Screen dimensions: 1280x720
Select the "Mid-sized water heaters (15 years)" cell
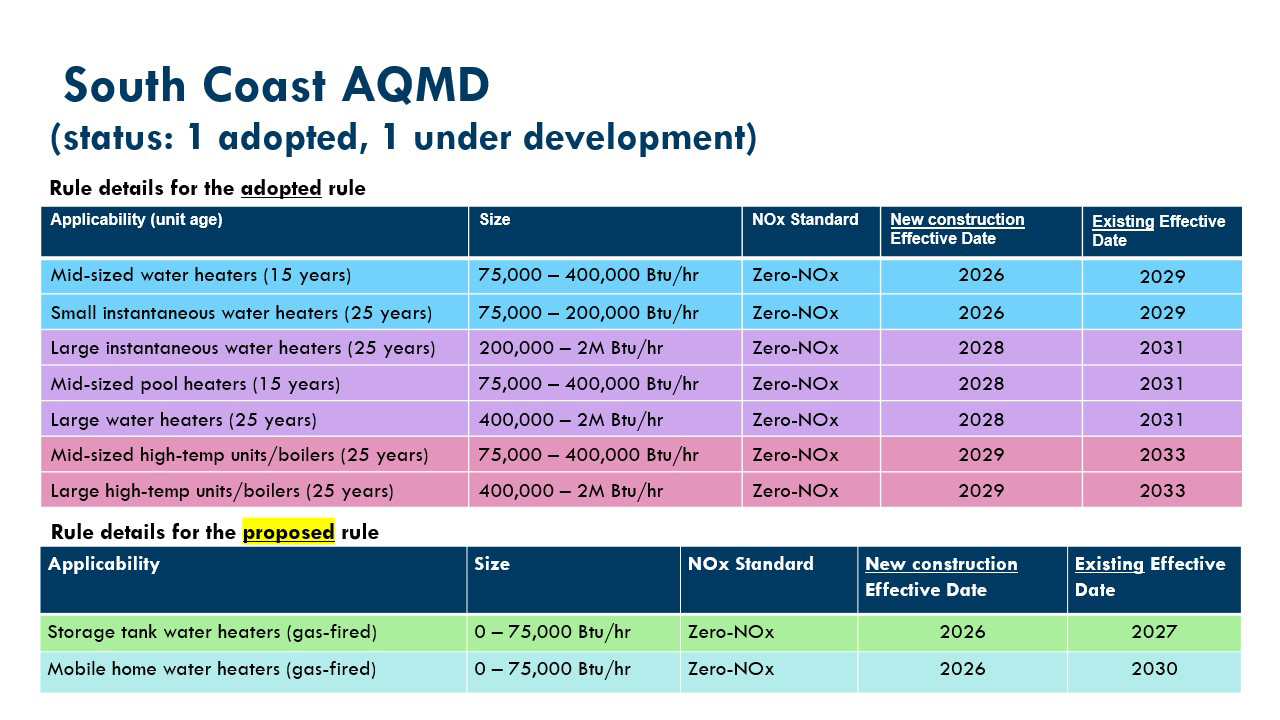pyautogui.click(x=201, y=276)
